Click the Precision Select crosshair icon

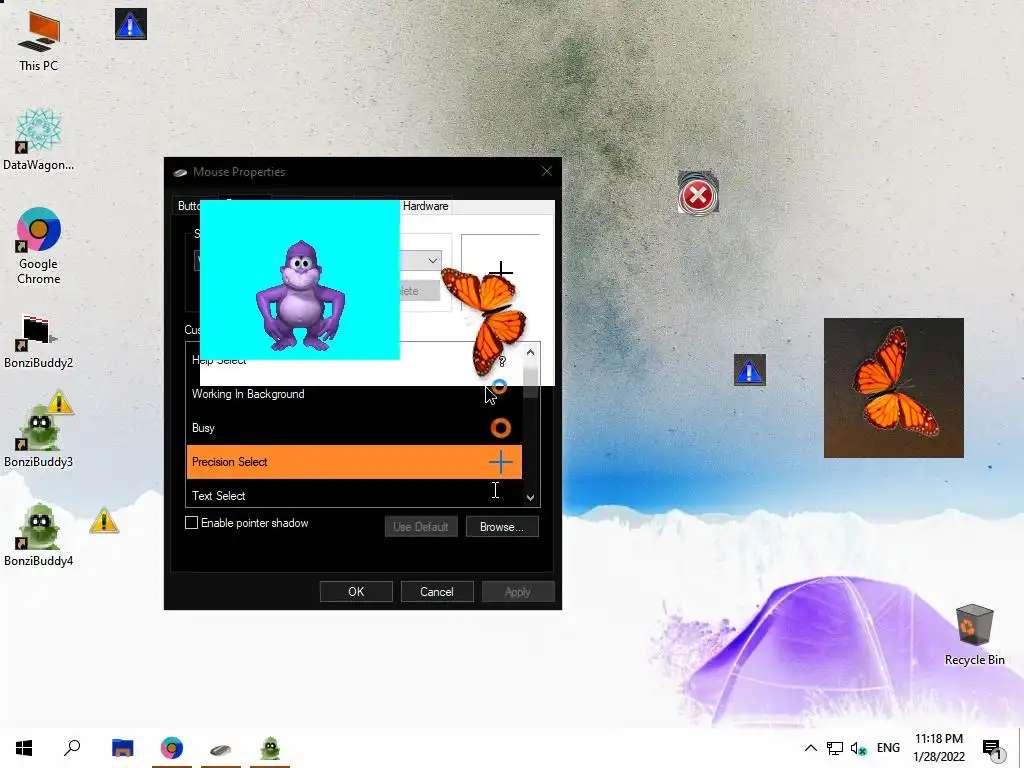click(x=500, y=462)
